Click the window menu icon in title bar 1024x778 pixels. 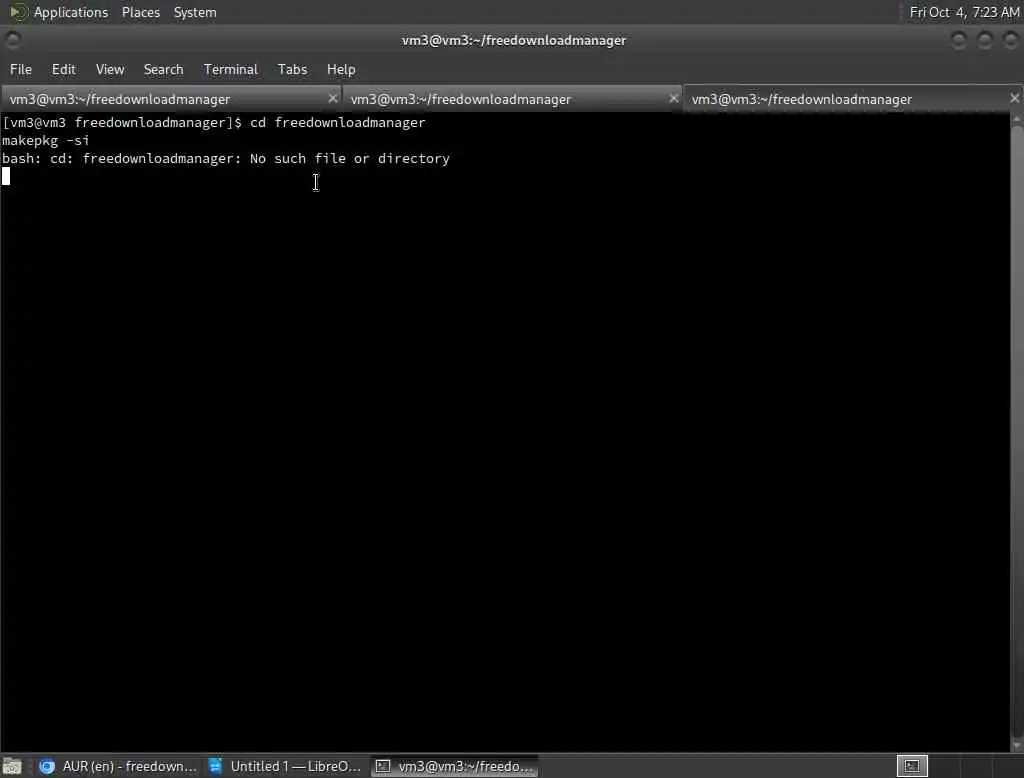coord(12,41)
